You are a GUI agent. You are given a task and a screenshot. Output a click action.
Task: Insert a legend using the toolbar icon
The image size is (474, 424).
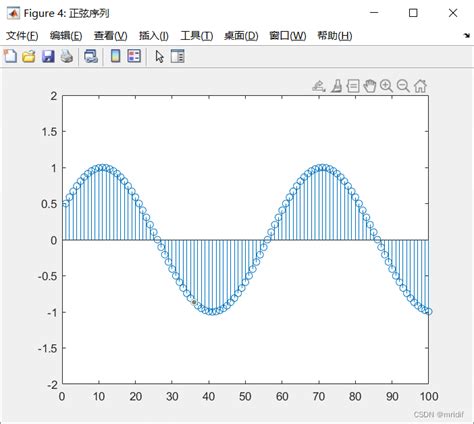click(134, 56)
